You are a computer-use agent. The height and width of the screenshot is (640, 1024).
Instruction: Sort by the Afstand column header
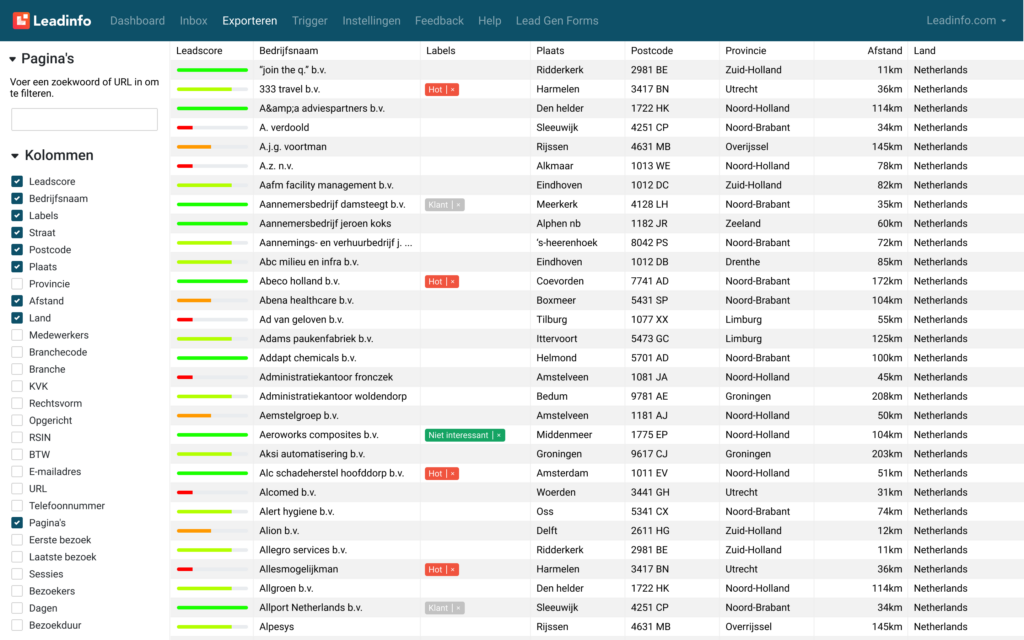[884, 51]
